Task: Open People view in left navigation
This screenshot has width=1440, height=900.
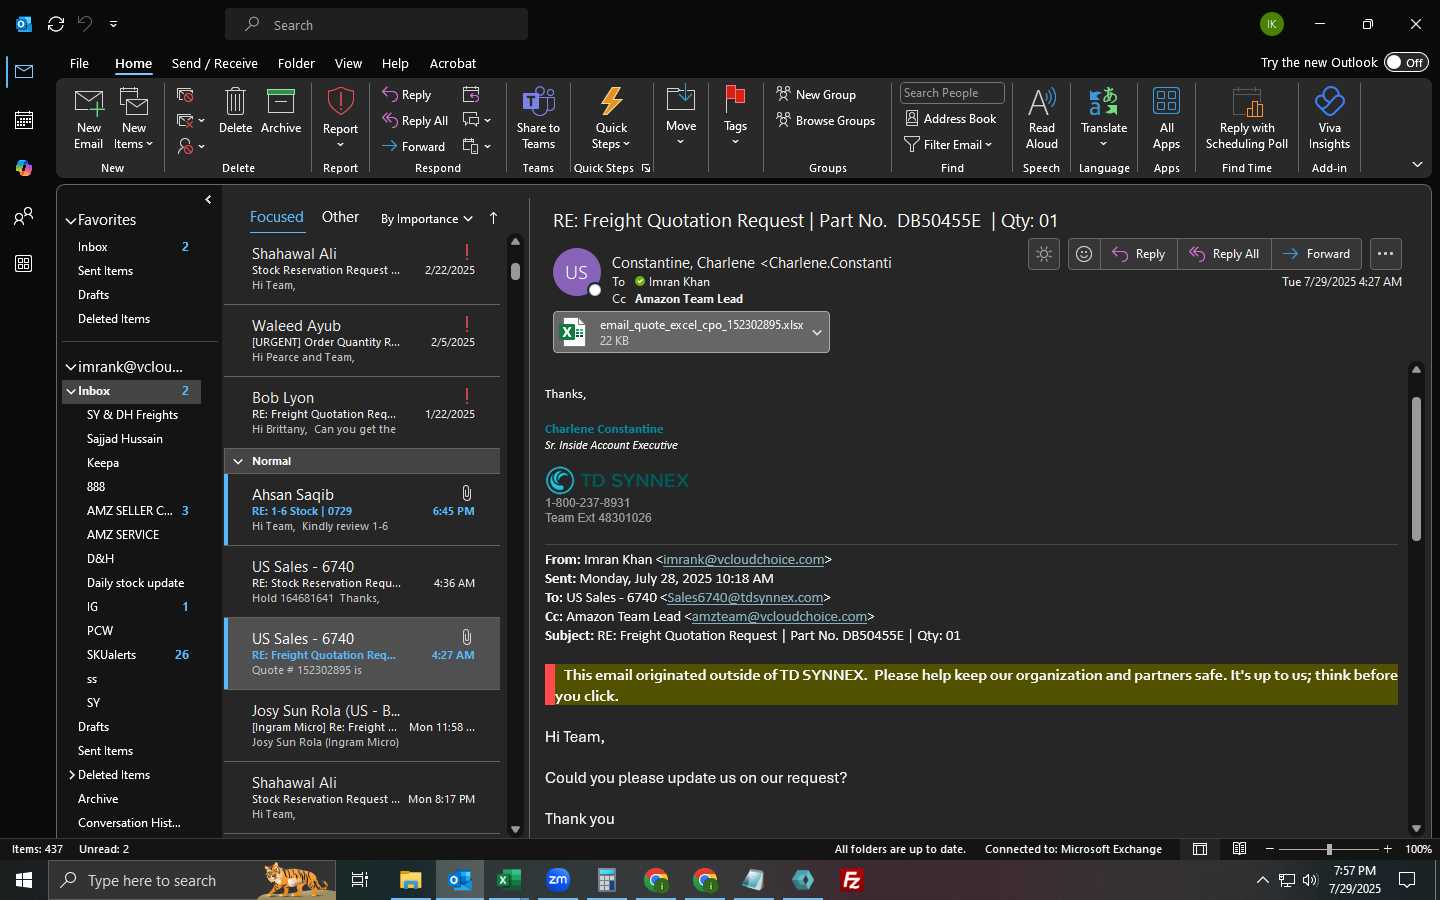Action: pos(24,216)
